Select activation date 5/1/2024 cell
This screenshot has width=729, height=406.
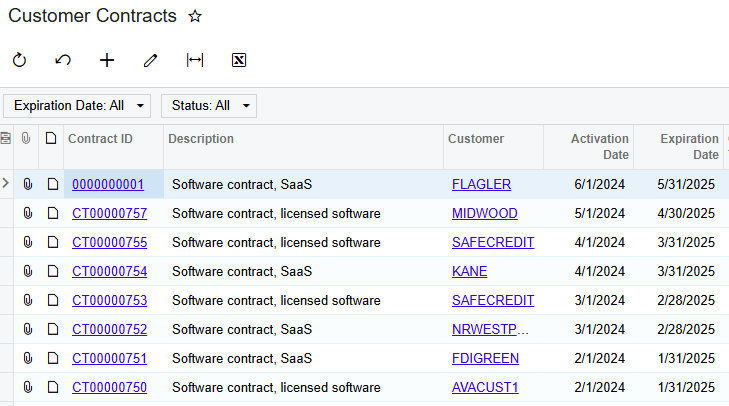(589, 213)
